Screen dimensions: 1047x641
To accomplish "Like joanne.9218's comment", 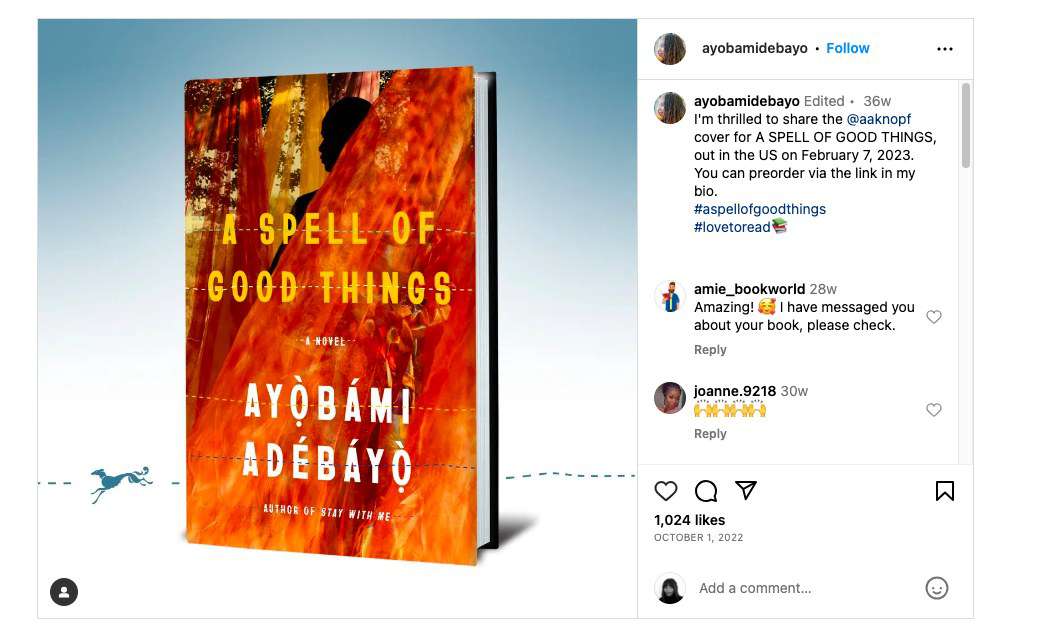I will [x=934, y=410].
